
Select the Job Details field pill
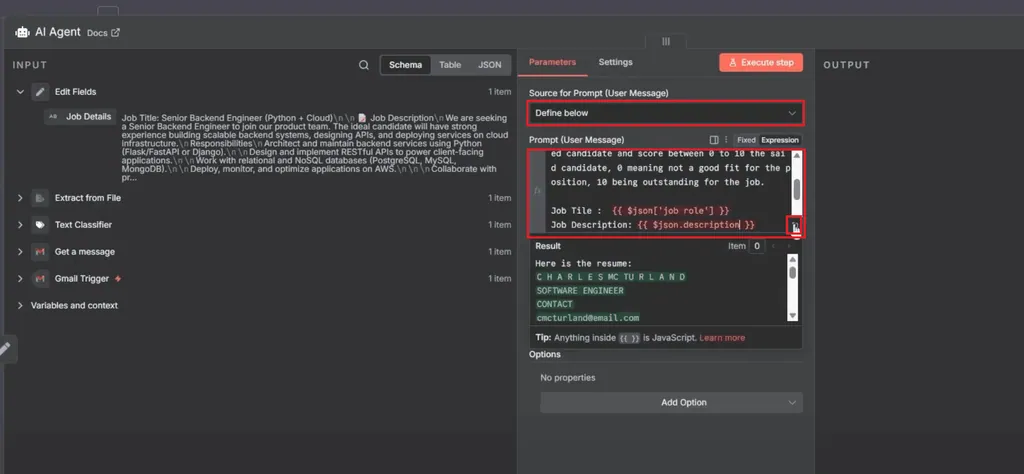pos(80,116)
